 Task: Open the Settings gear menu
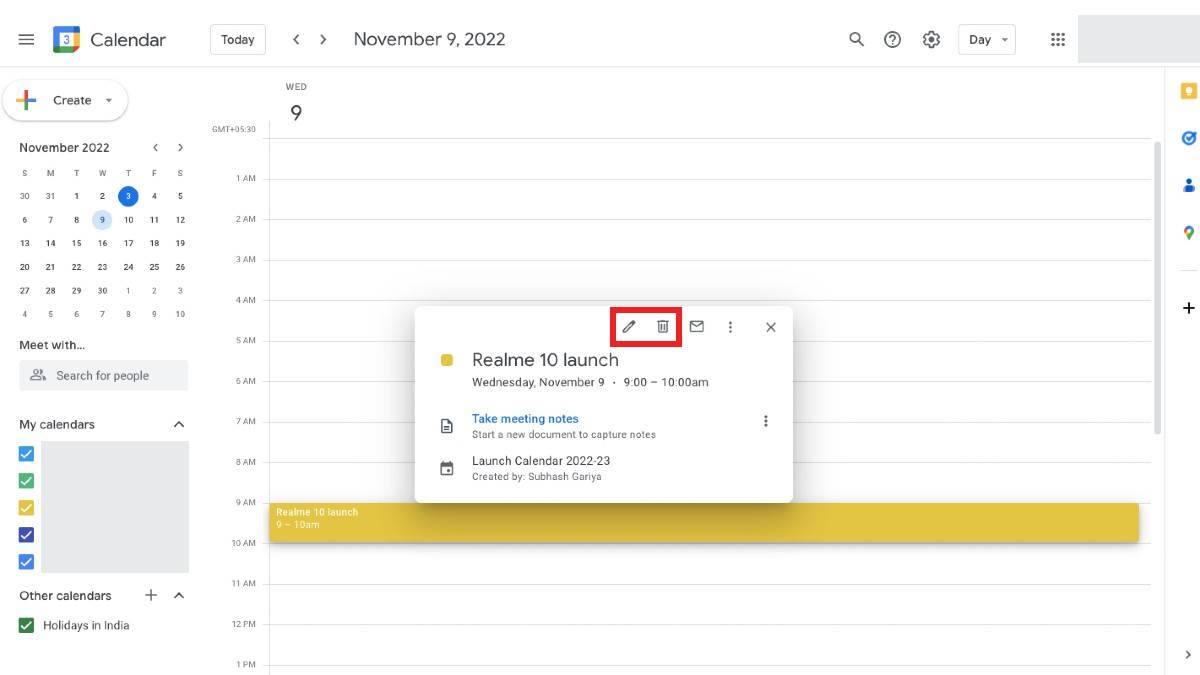click(x=931, y=40)
